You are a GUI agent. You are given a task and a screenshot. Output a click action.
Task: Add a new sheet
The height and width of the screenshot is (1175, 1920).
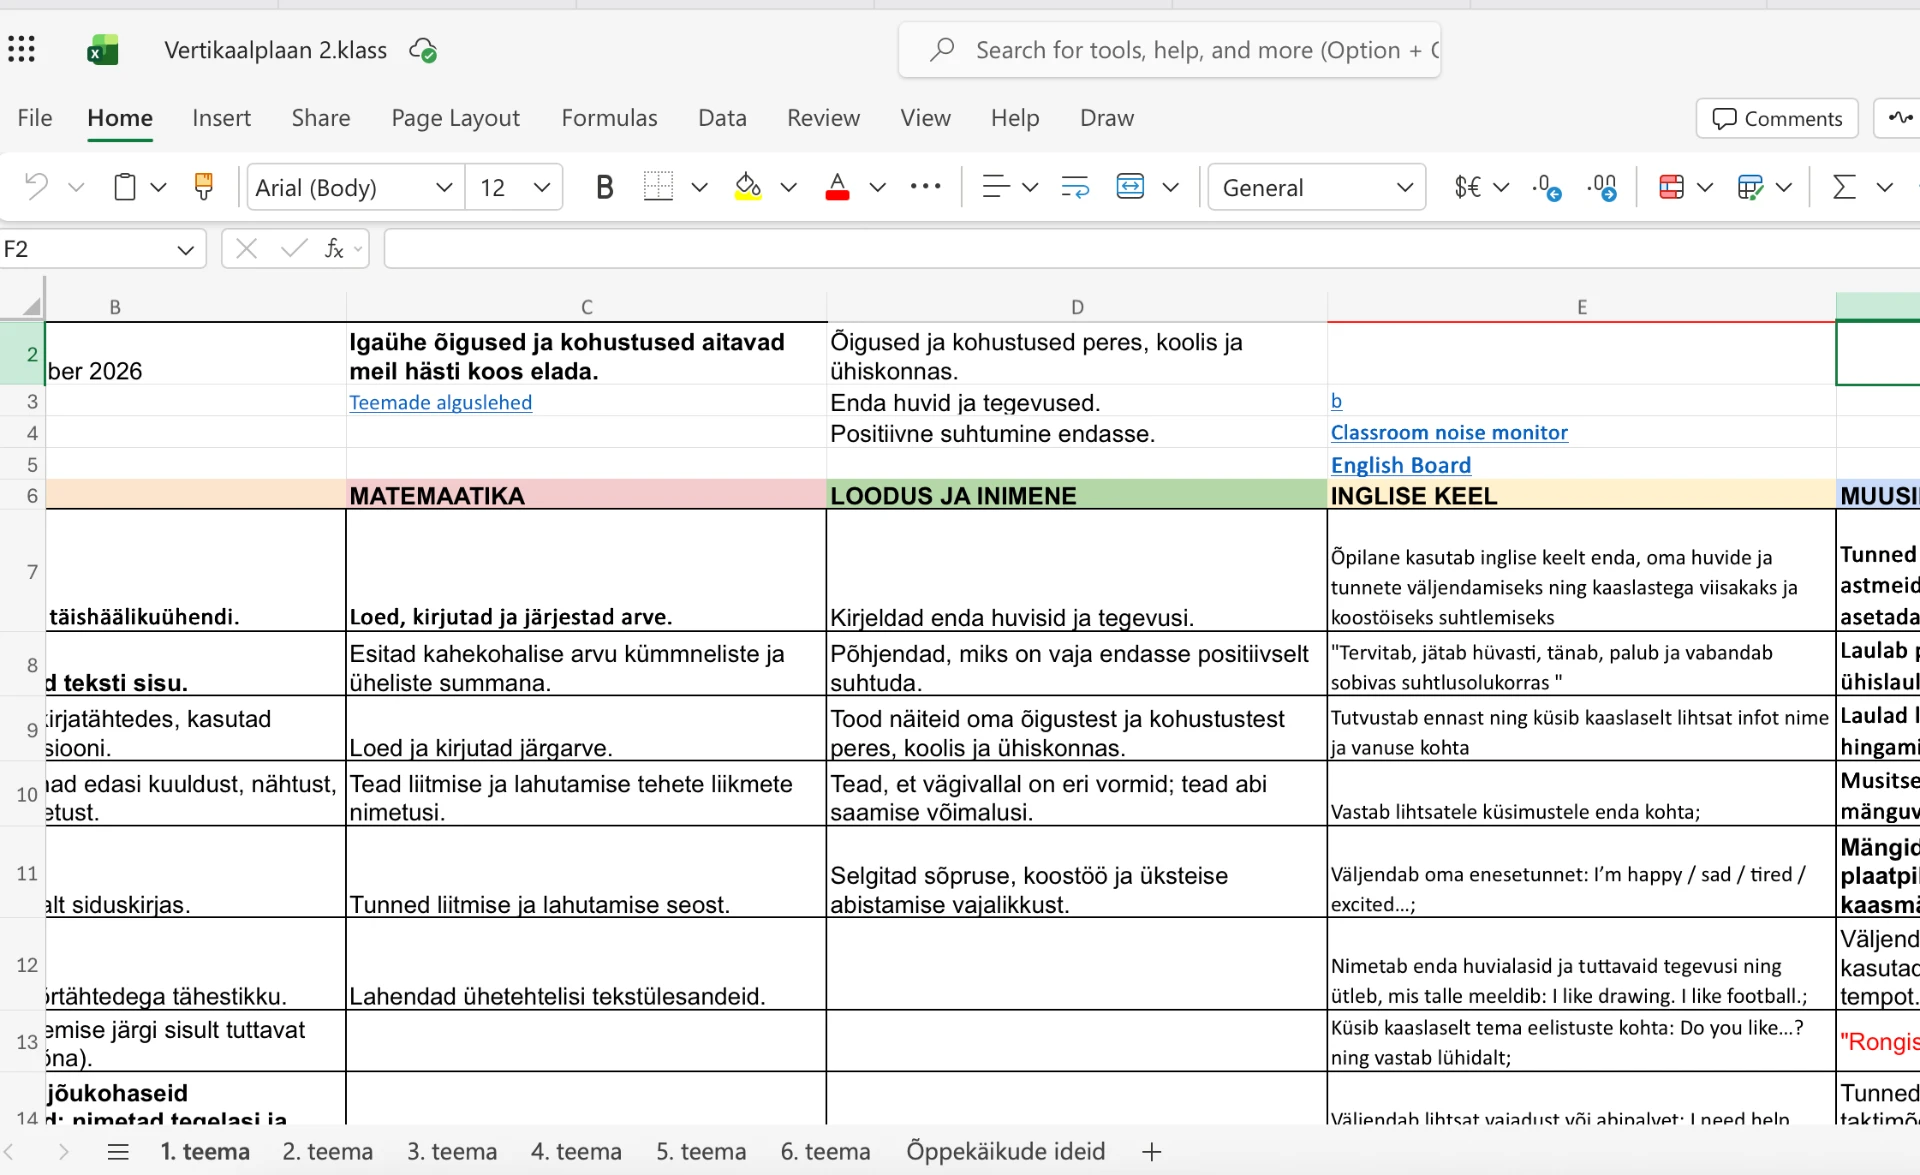1151,1151
